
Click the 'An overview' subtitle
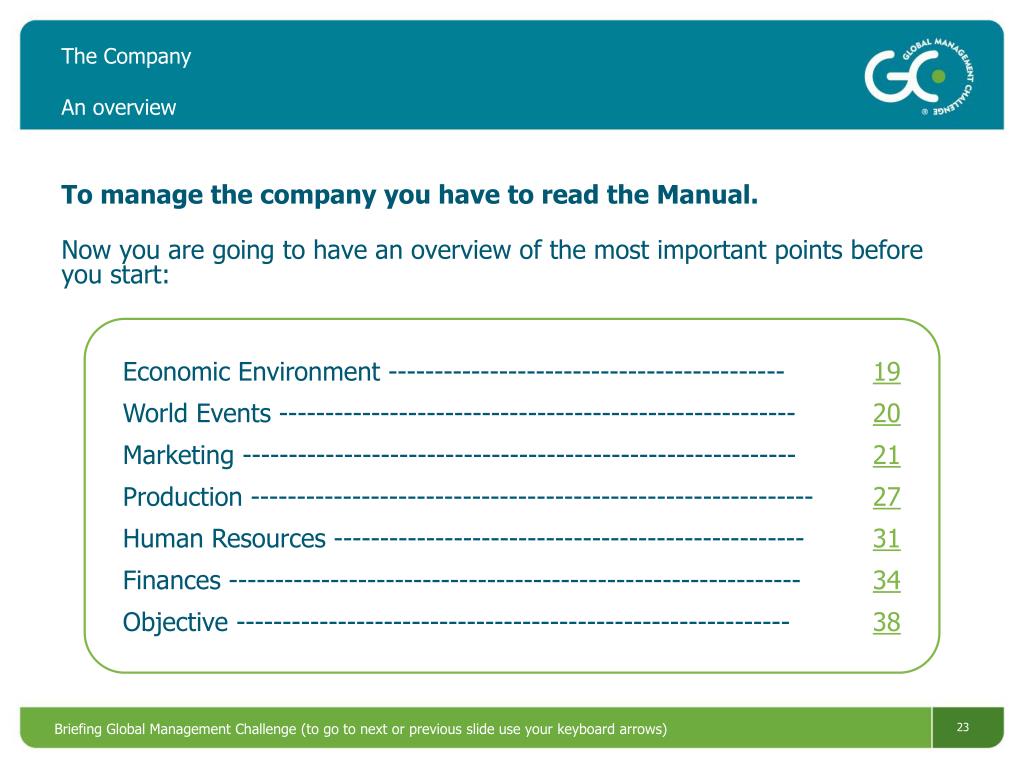click(x=118, y=107)
